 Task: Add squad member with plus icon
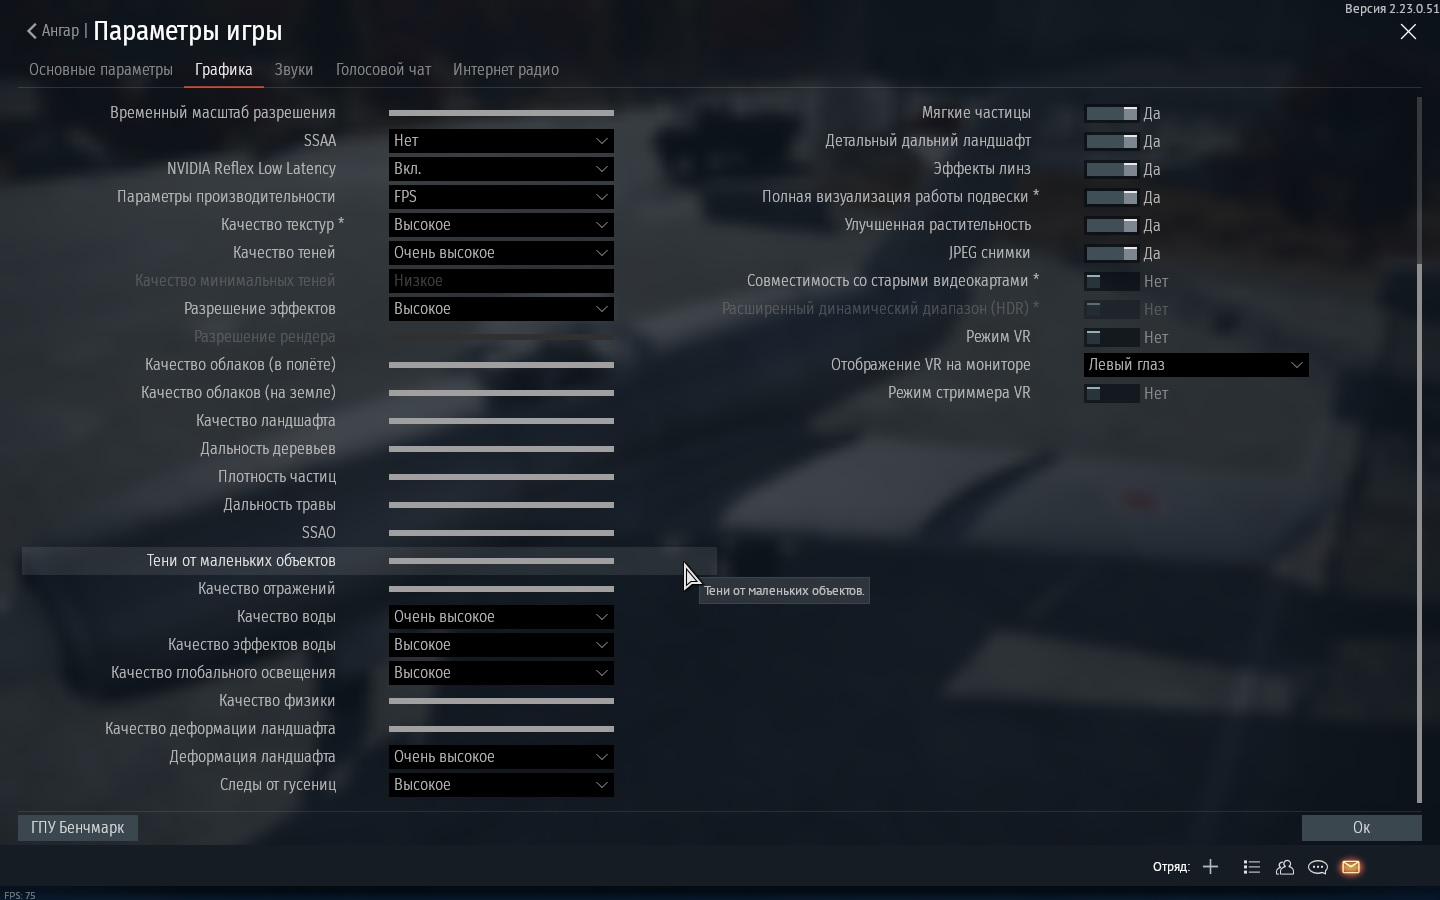(x=1210, y=867)
